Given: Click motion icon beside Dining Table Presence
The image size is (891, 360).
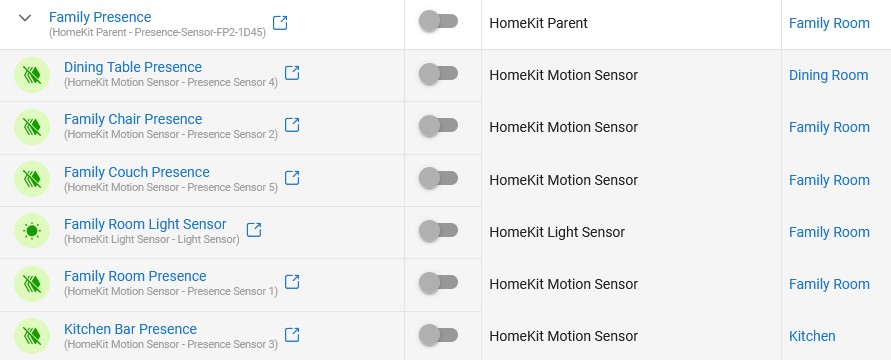Looking at the screenshot, I should click(x=32, y=74).
